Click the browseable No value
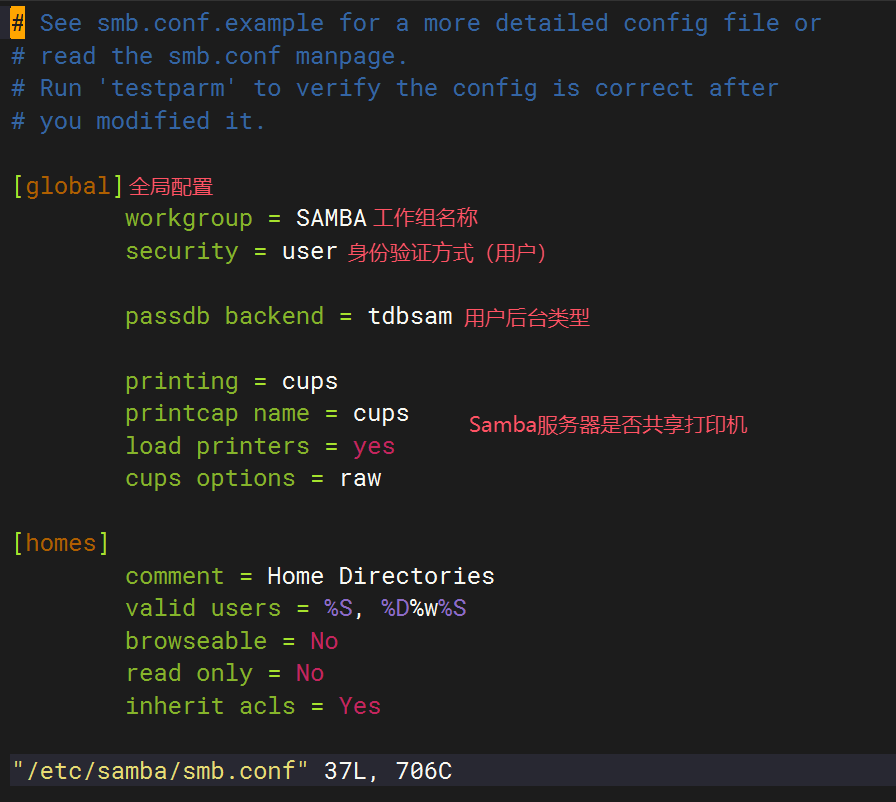Screen dimensions: 896x802 point(324,641)
